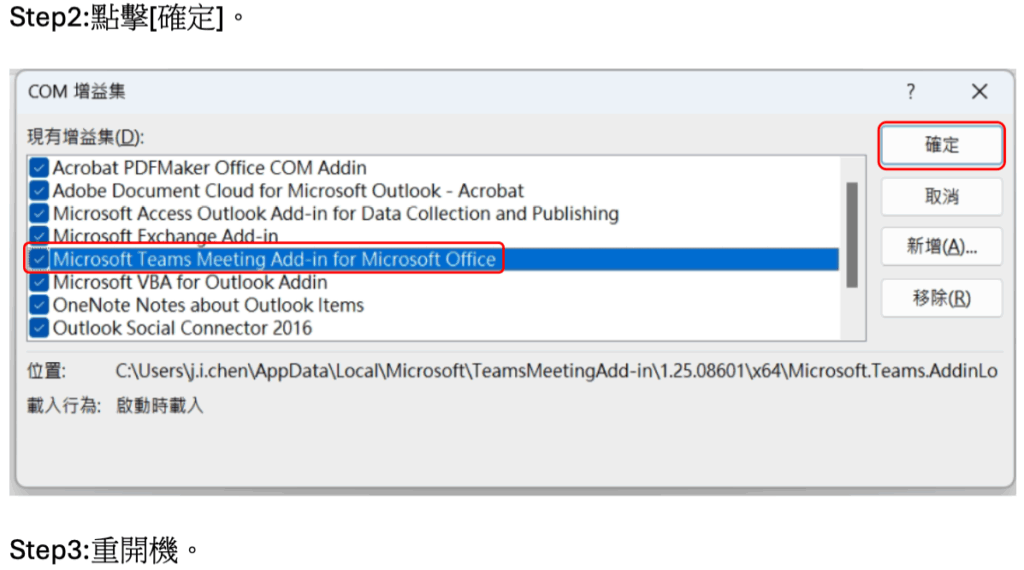Uncheck OneNote Notes about Outlook Items checkbox
This screenshot has height=570, width=1024.
click(x=39, y=305)
